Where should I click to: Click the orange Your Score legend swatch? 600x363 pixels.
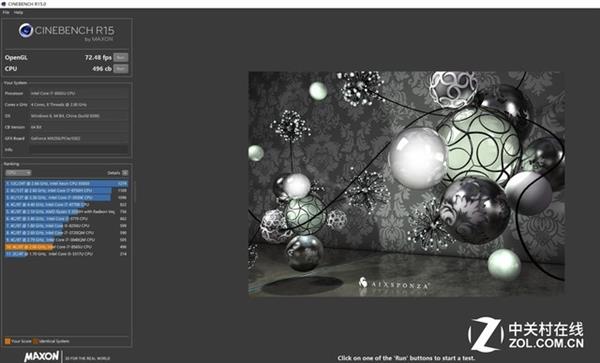tap(8, 341)
